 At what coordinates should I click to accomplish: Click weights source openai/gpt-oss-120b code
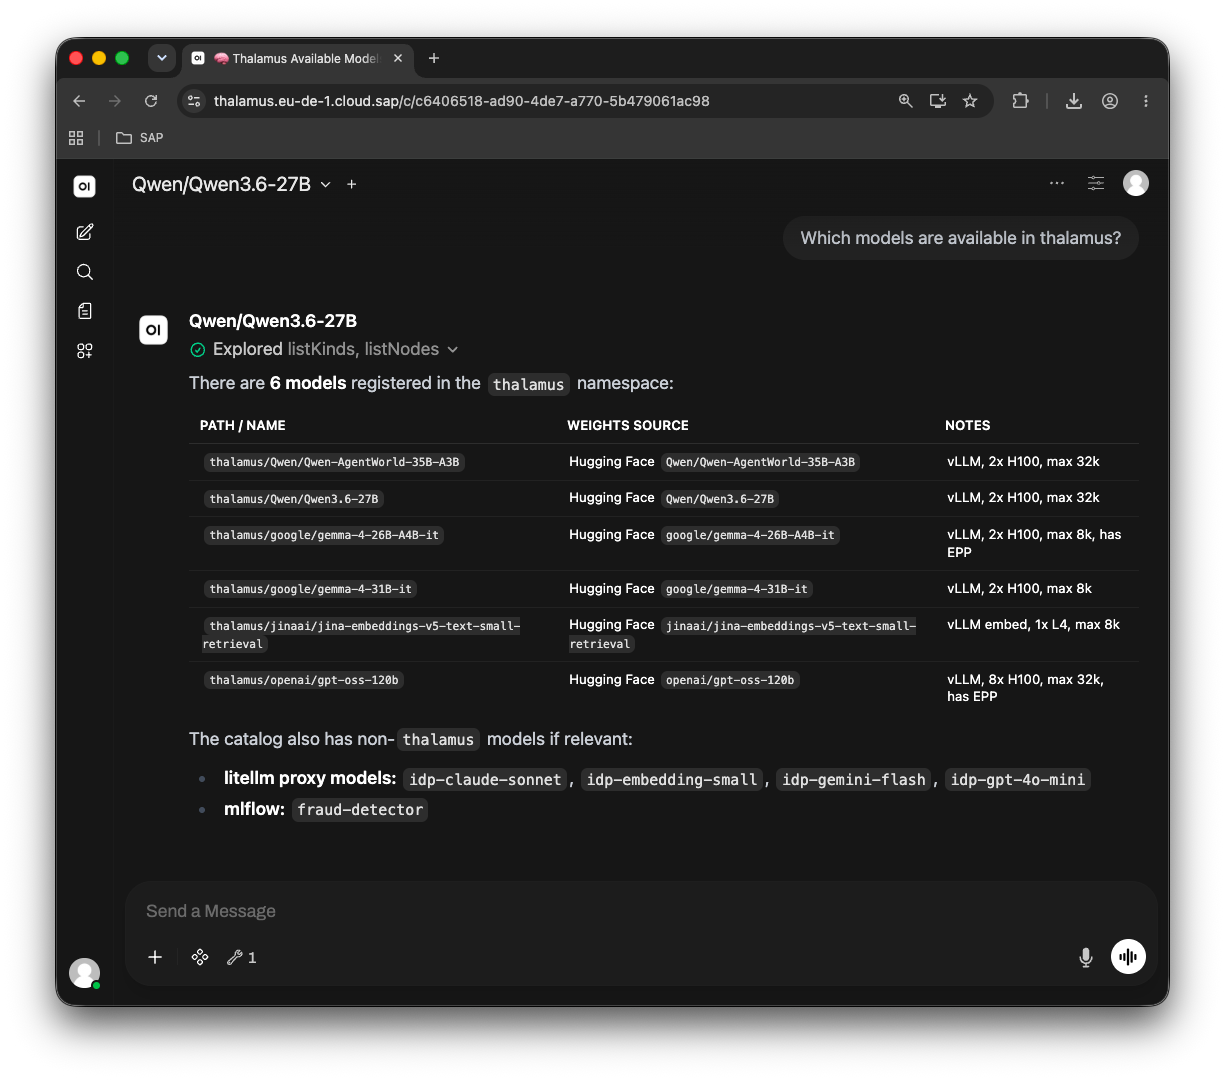click(730, 680)
